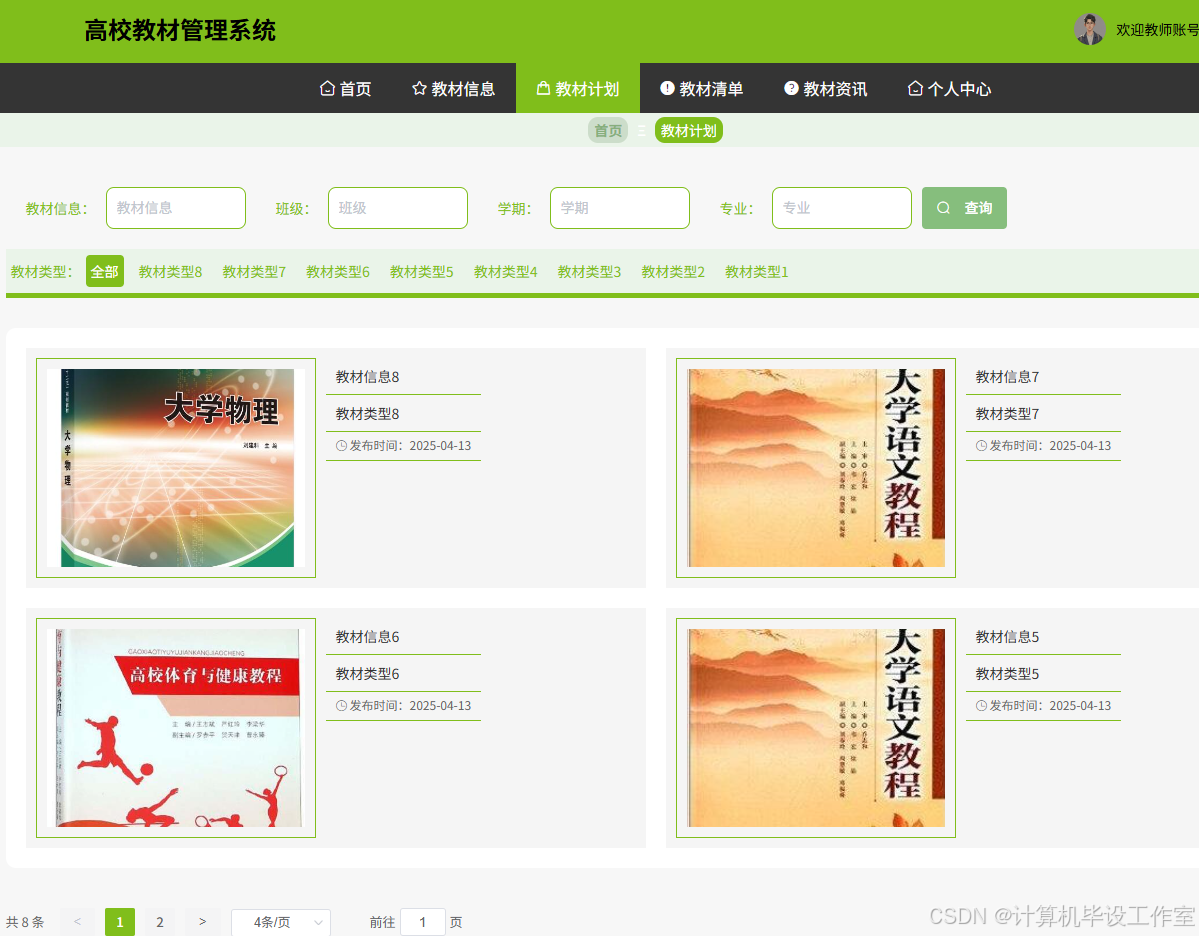Focus the 教材信息 search input
This screenshot has height=936, width=1199.
176,208
